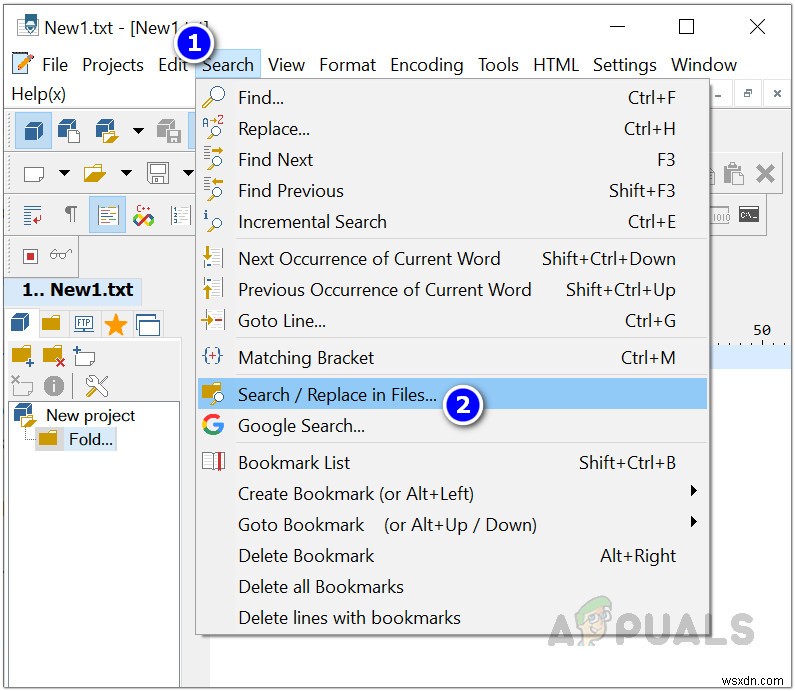Toggle word wrap icon
The width and height of the screenshot is (795, 691).
32,215
